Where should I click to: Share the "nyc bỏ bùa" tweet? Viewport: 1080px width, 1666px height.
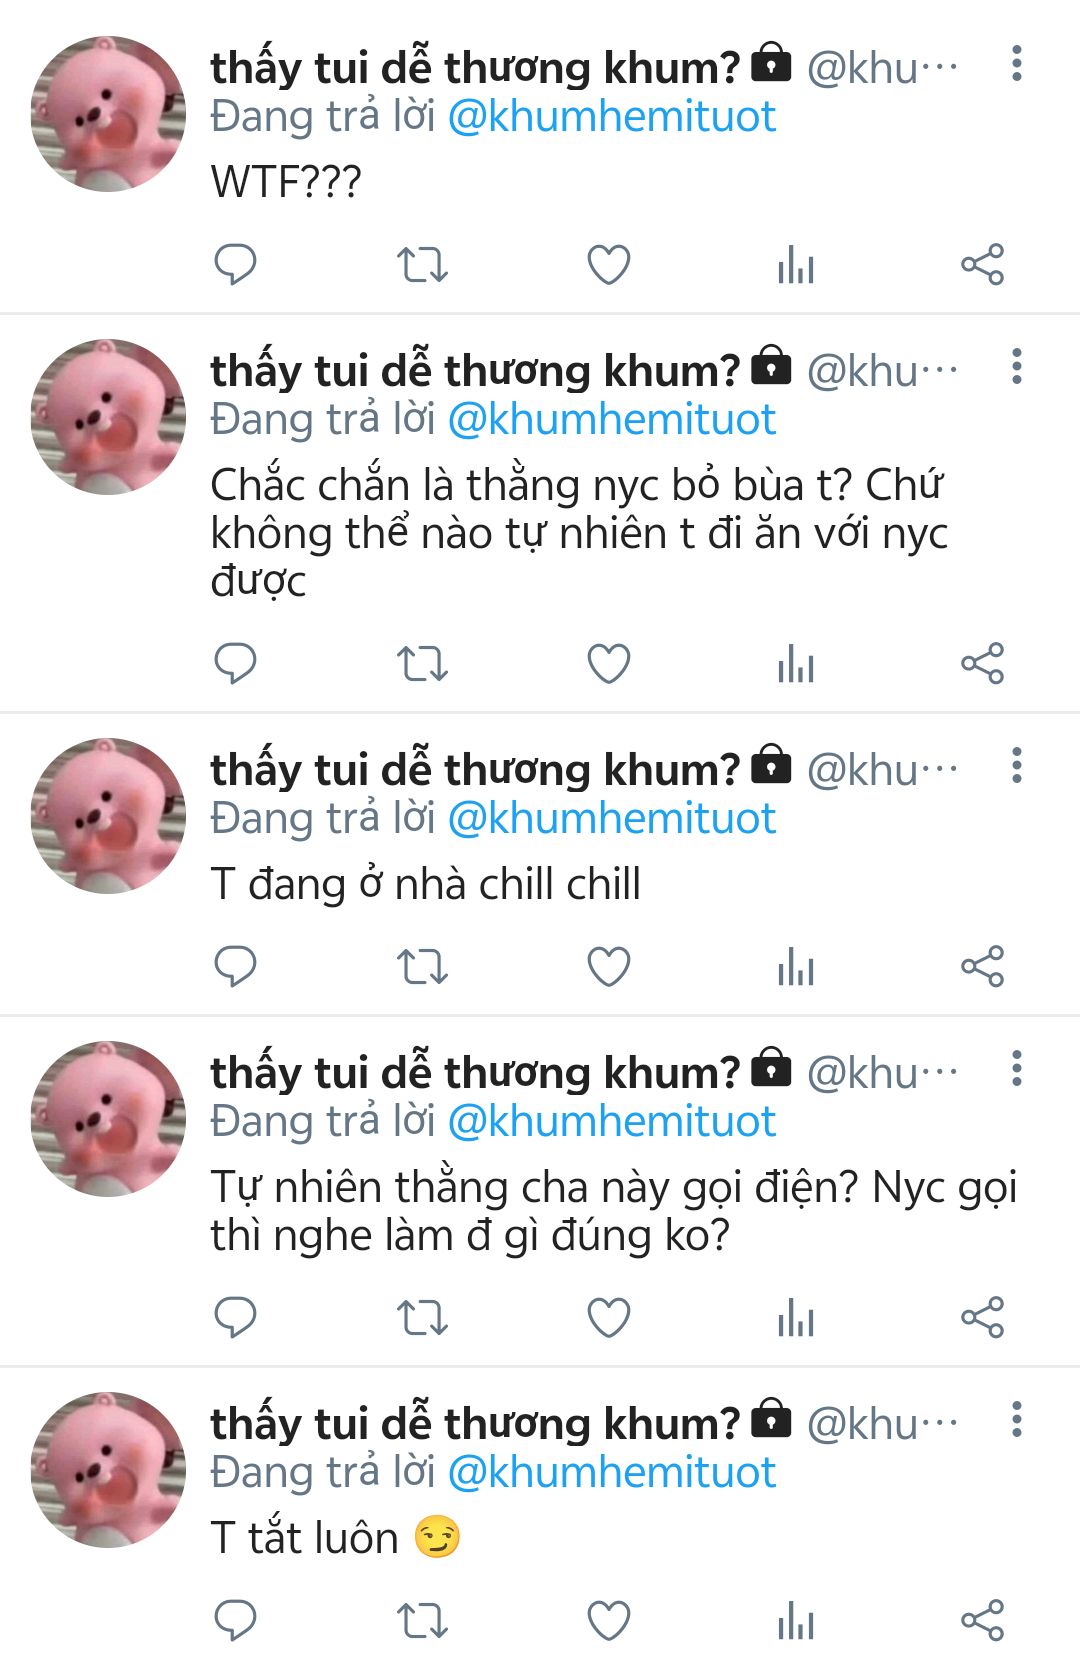pyautogui.click(x=982, y=664)
